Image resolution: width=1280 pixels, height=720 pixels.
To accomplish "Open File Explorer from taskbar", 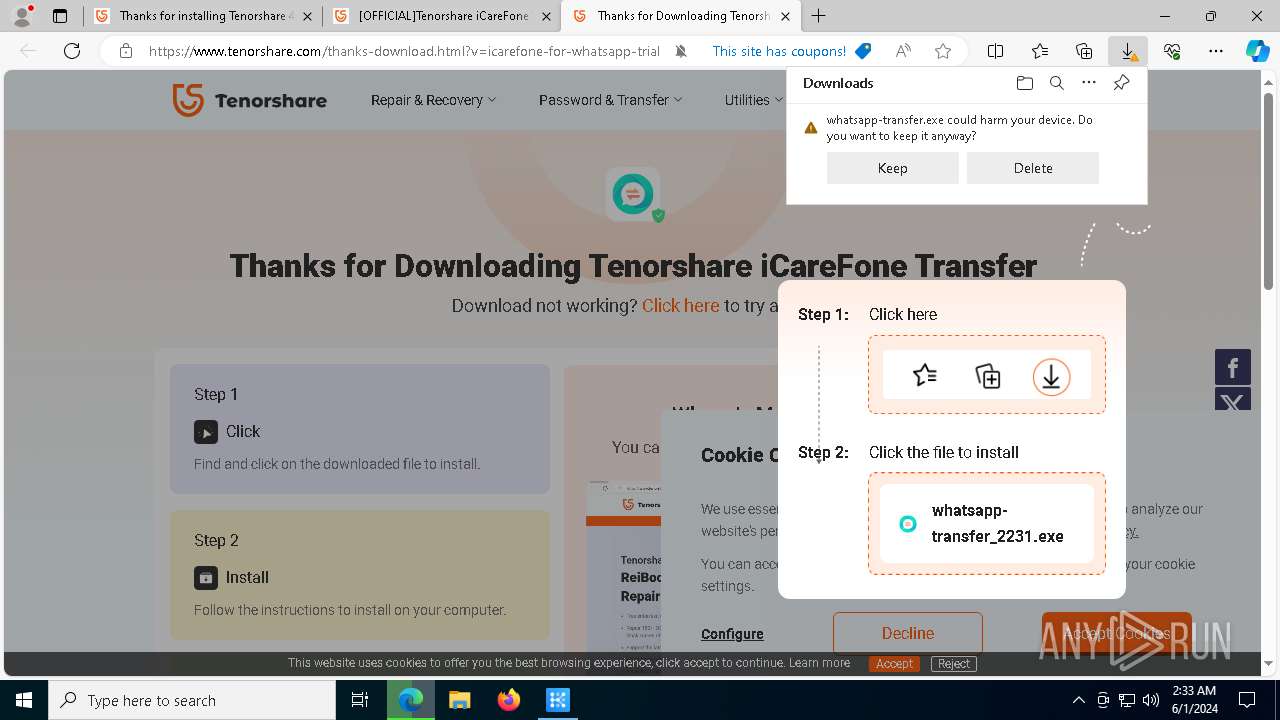I will point(459,700).
